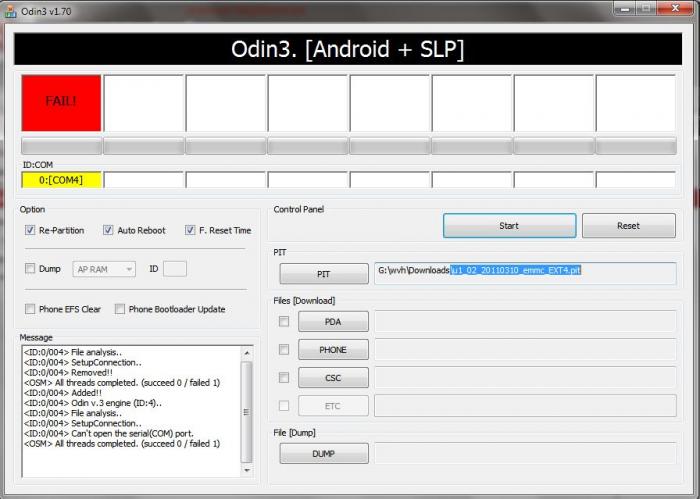Click the CSC file path field
This screenshot has width=700, height=499.
[x=525, y=378]
